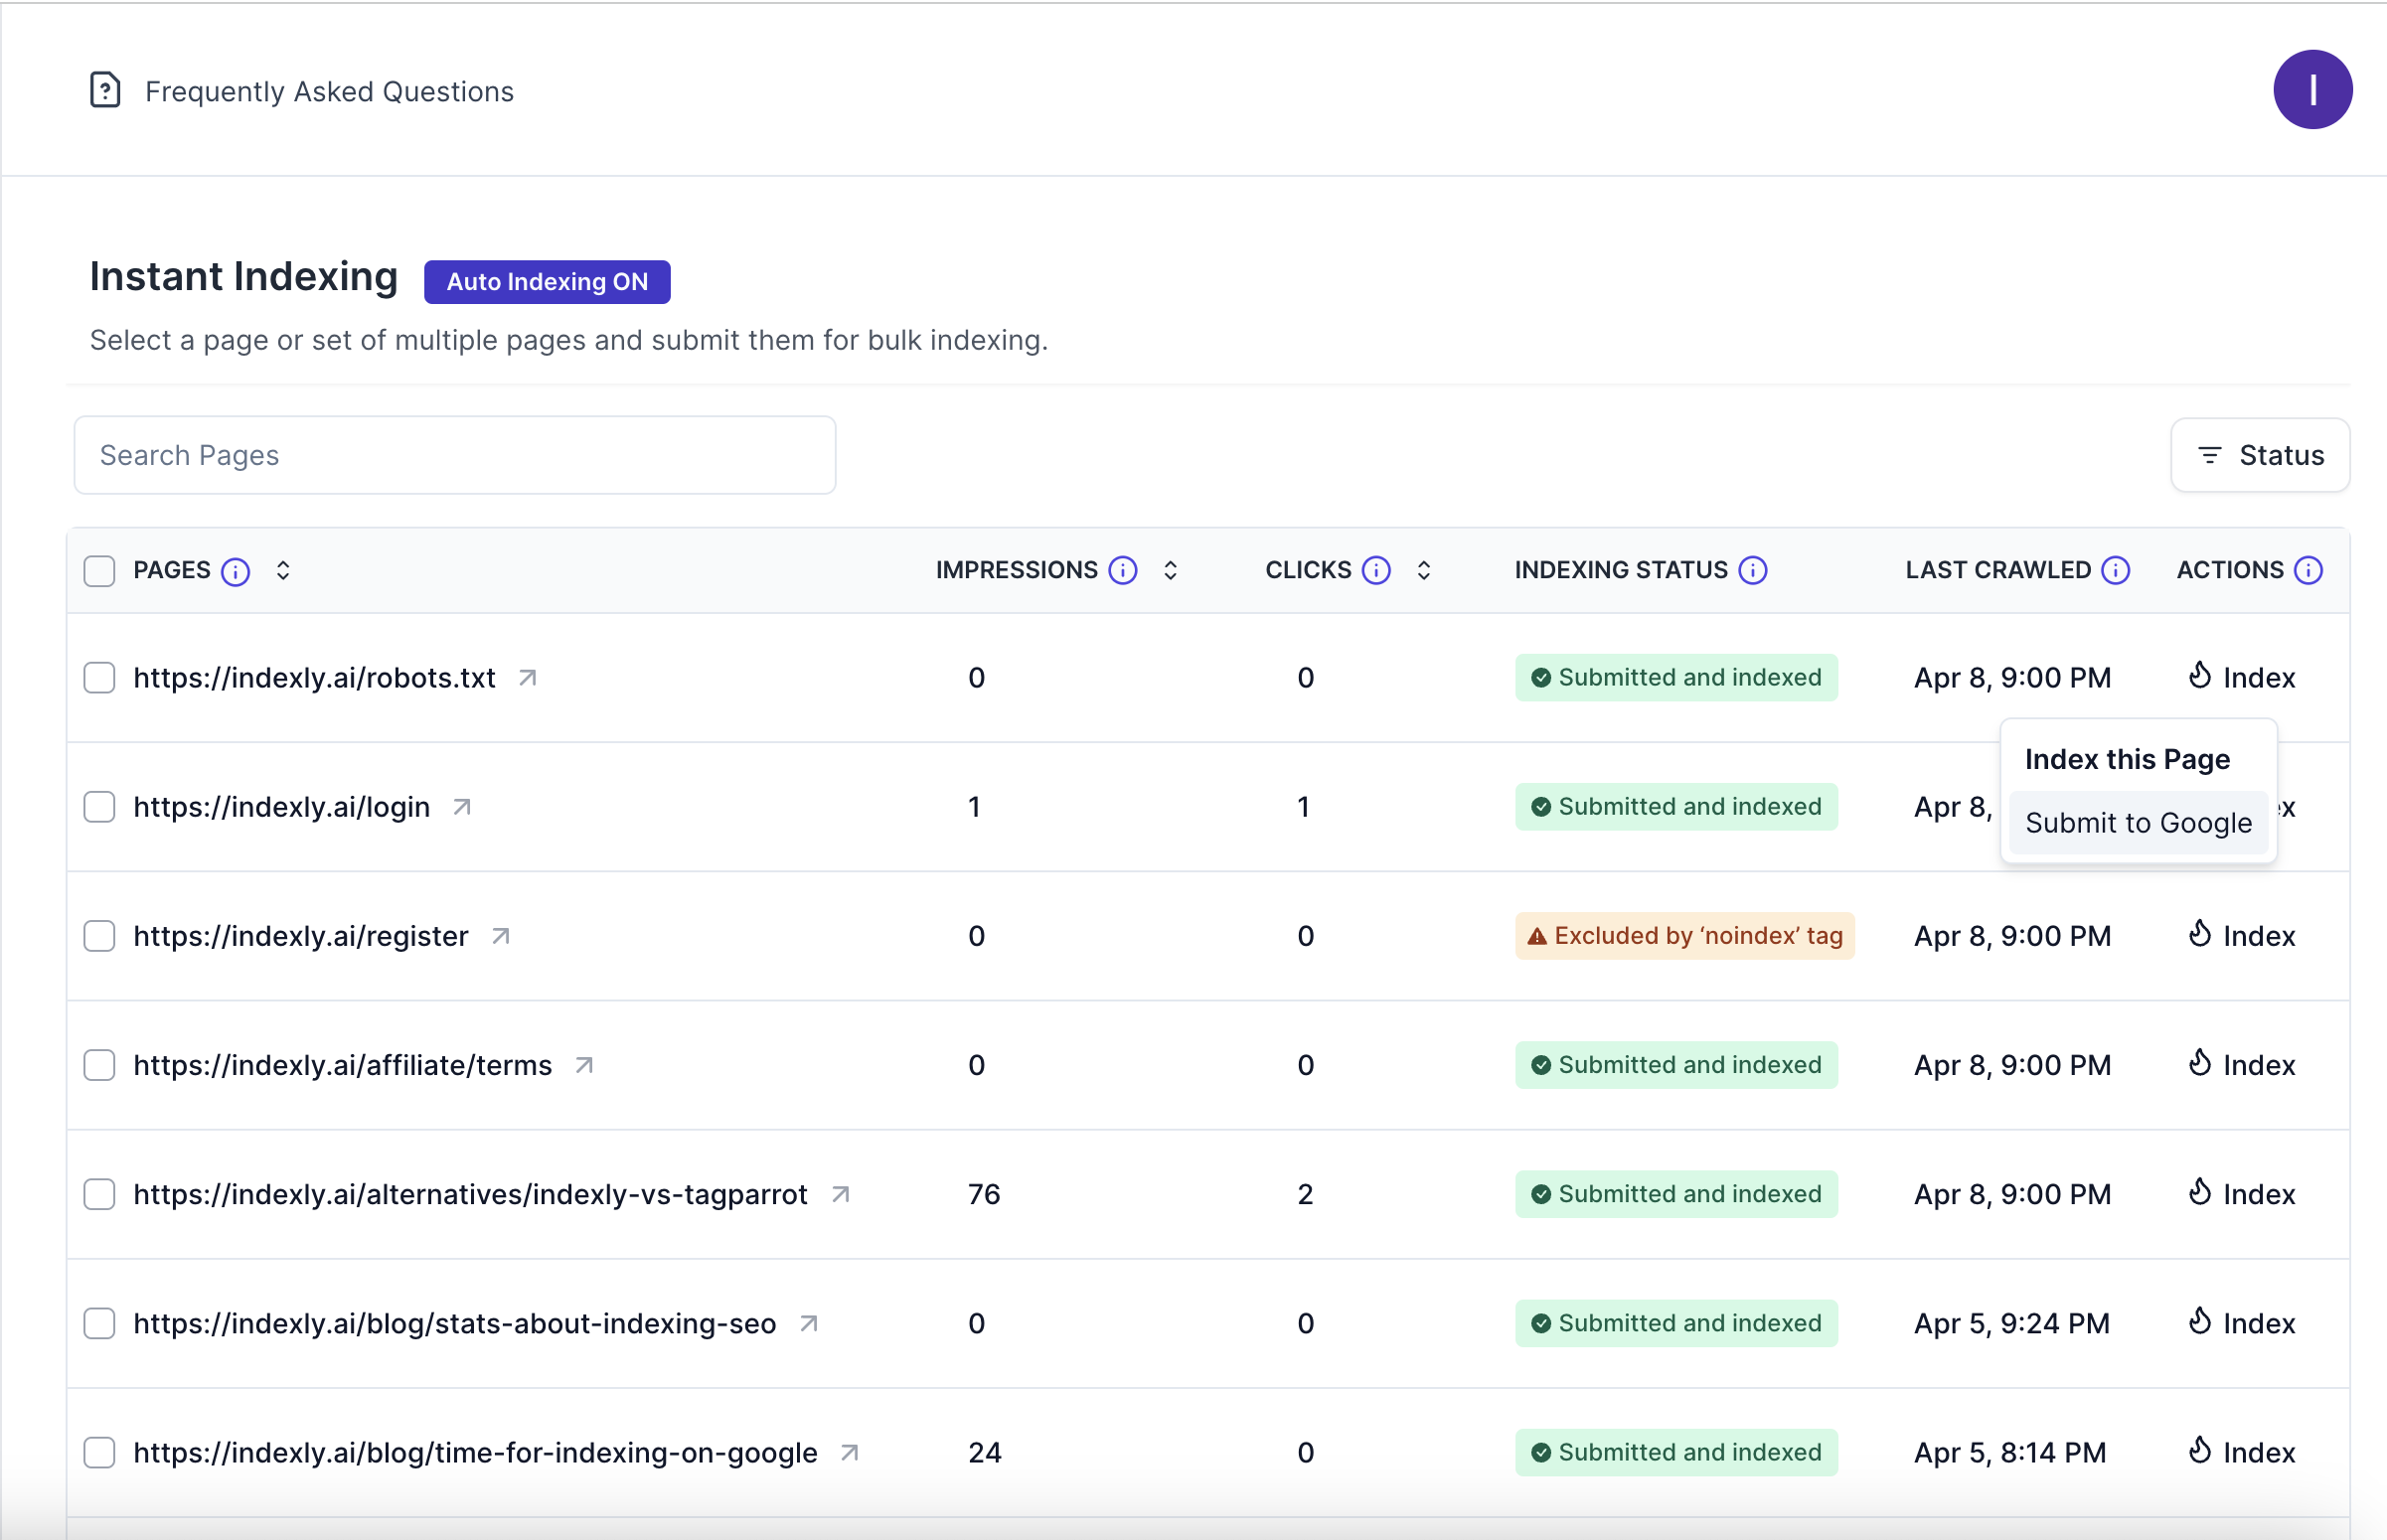2387x1540 pixels.
Task: Click the impressions value 24
Action: click(984, 1452)
